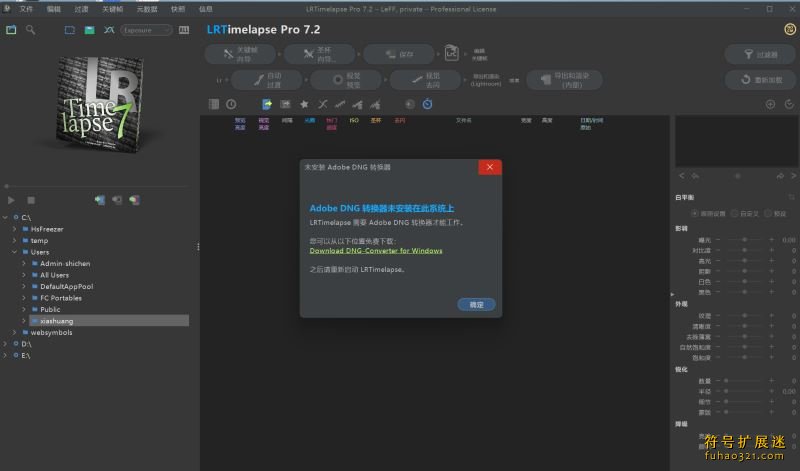Expand the DefaultAppPool folder node

23,286
